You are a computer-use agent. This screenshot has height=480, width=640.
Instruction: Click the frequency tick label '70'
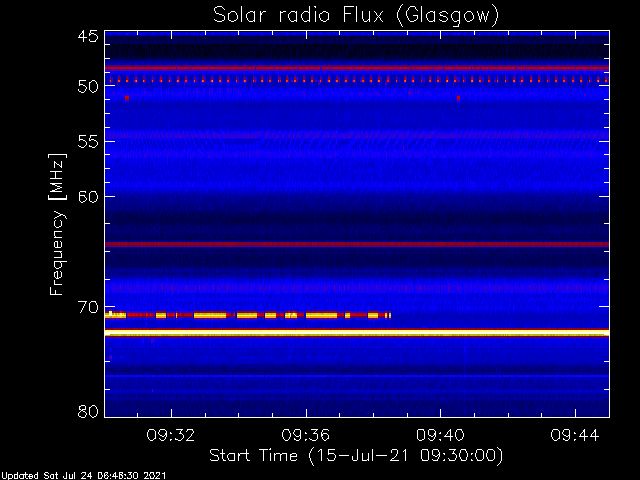pos(88,307)
